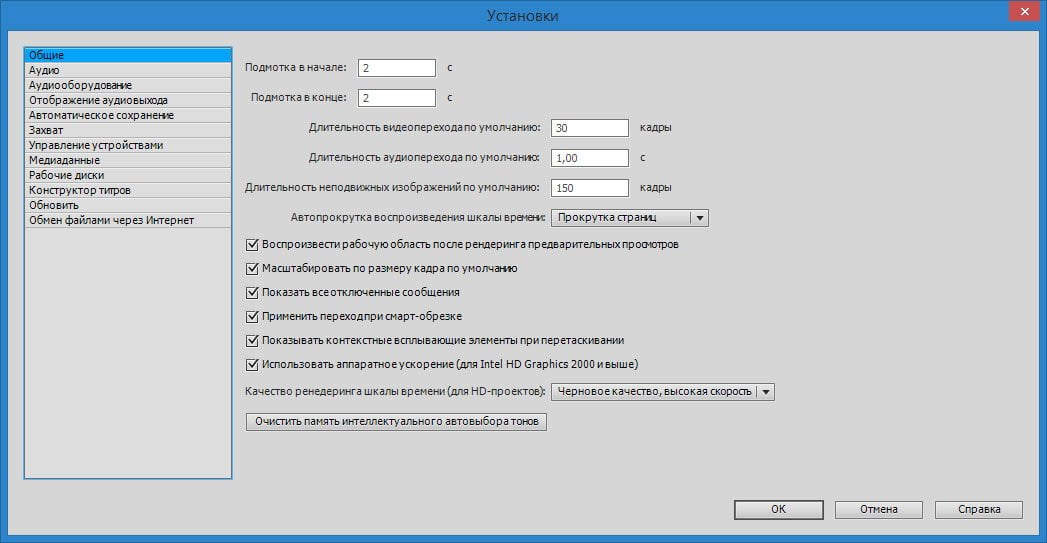1047x543 pixels.
Task: Open Обмен файлами через Интернет settings
Action: 128,220
